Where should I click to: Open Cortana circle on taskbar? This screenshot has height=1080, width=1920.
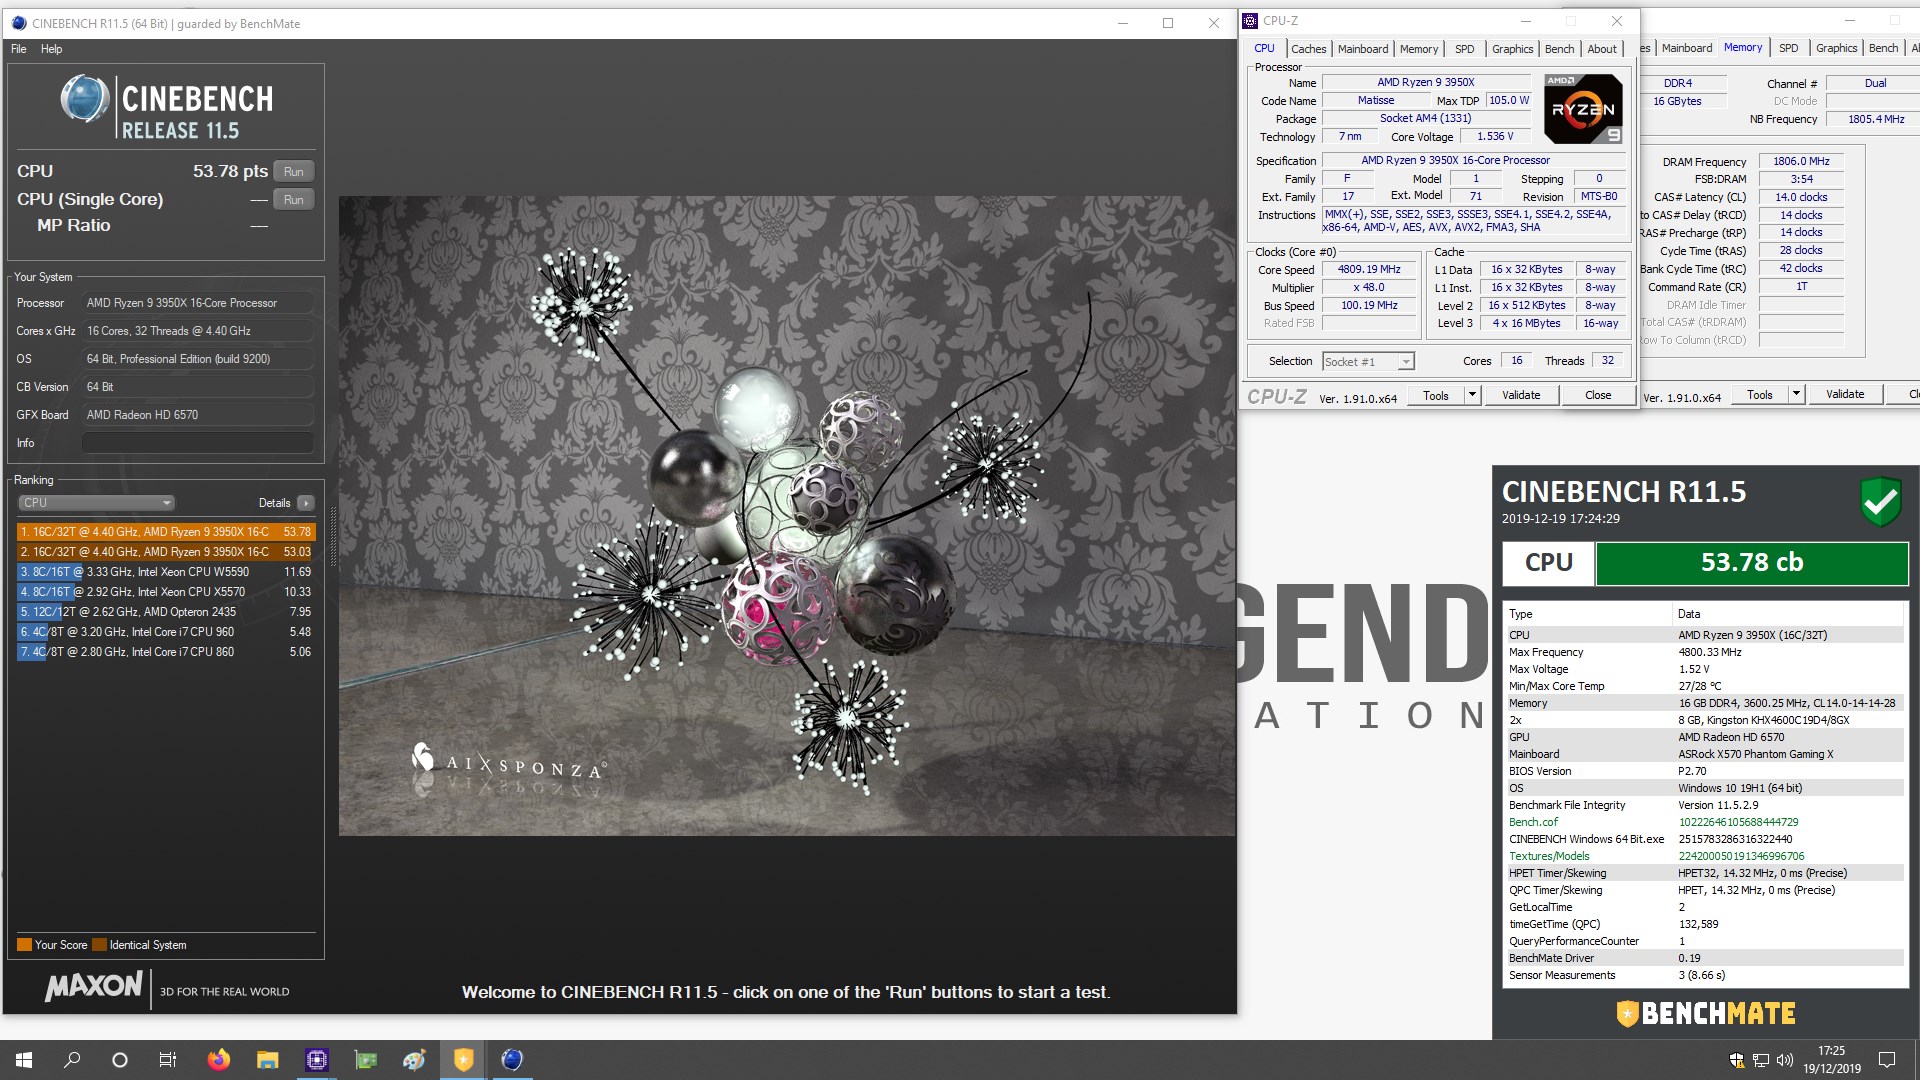(x=120, y=1060)
